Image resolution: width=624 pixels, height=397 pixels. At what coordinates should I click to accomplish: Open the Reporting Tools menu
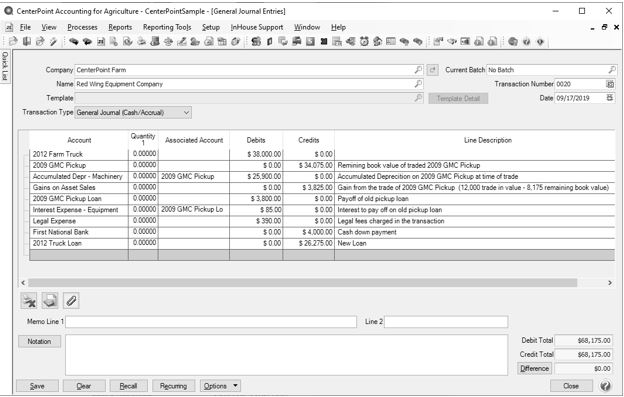coord(167,27)
